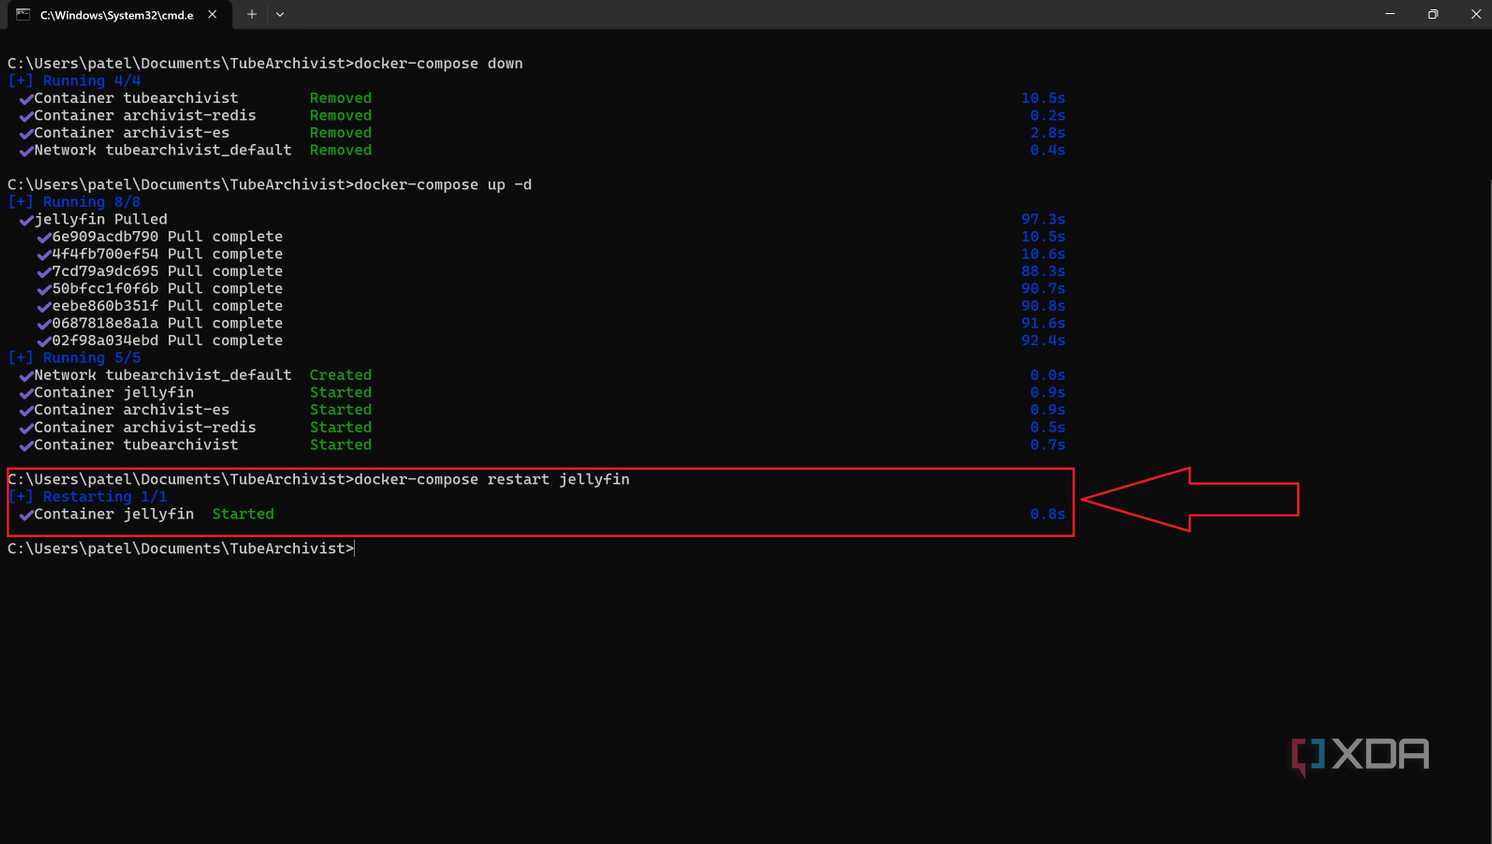The height and width of the screenshot is (844, 1492).
Task: Click the '0.8s' jellyfin restart time
Action: (x=1047, y=514)
